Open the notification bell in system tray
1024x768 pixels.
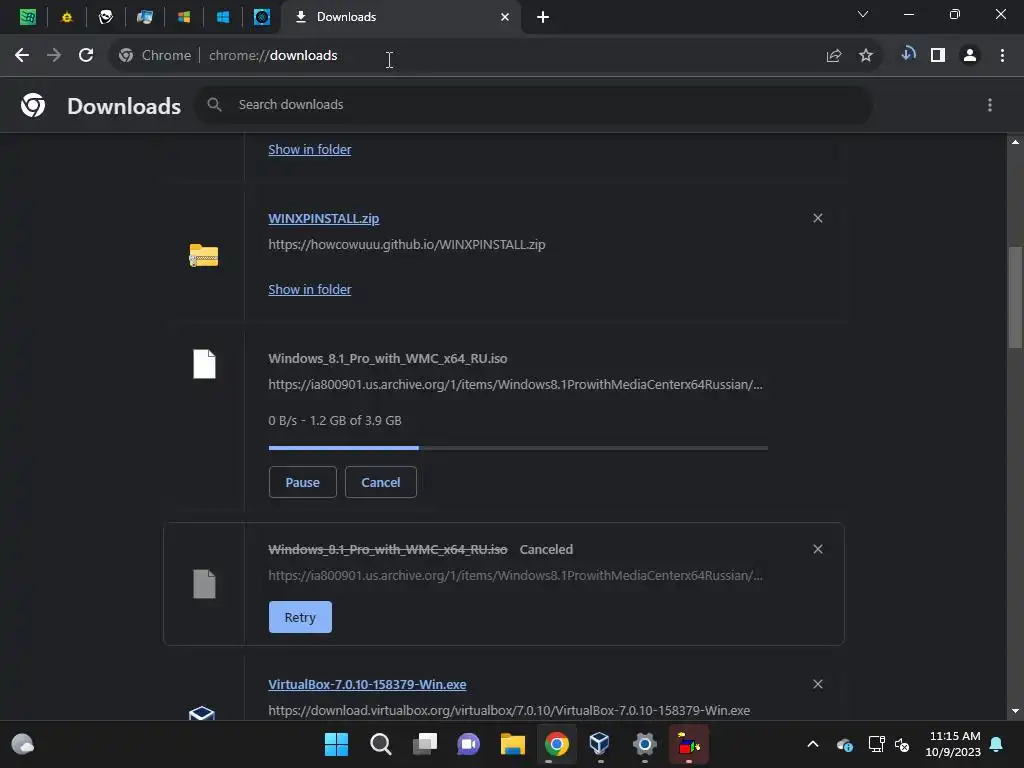[x=997, y=744]
